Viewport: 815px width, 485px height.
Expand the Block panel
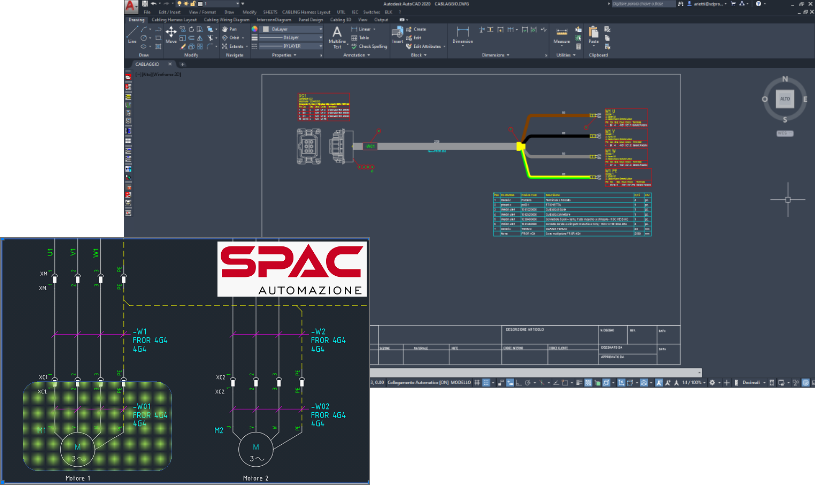coord(418,55)
